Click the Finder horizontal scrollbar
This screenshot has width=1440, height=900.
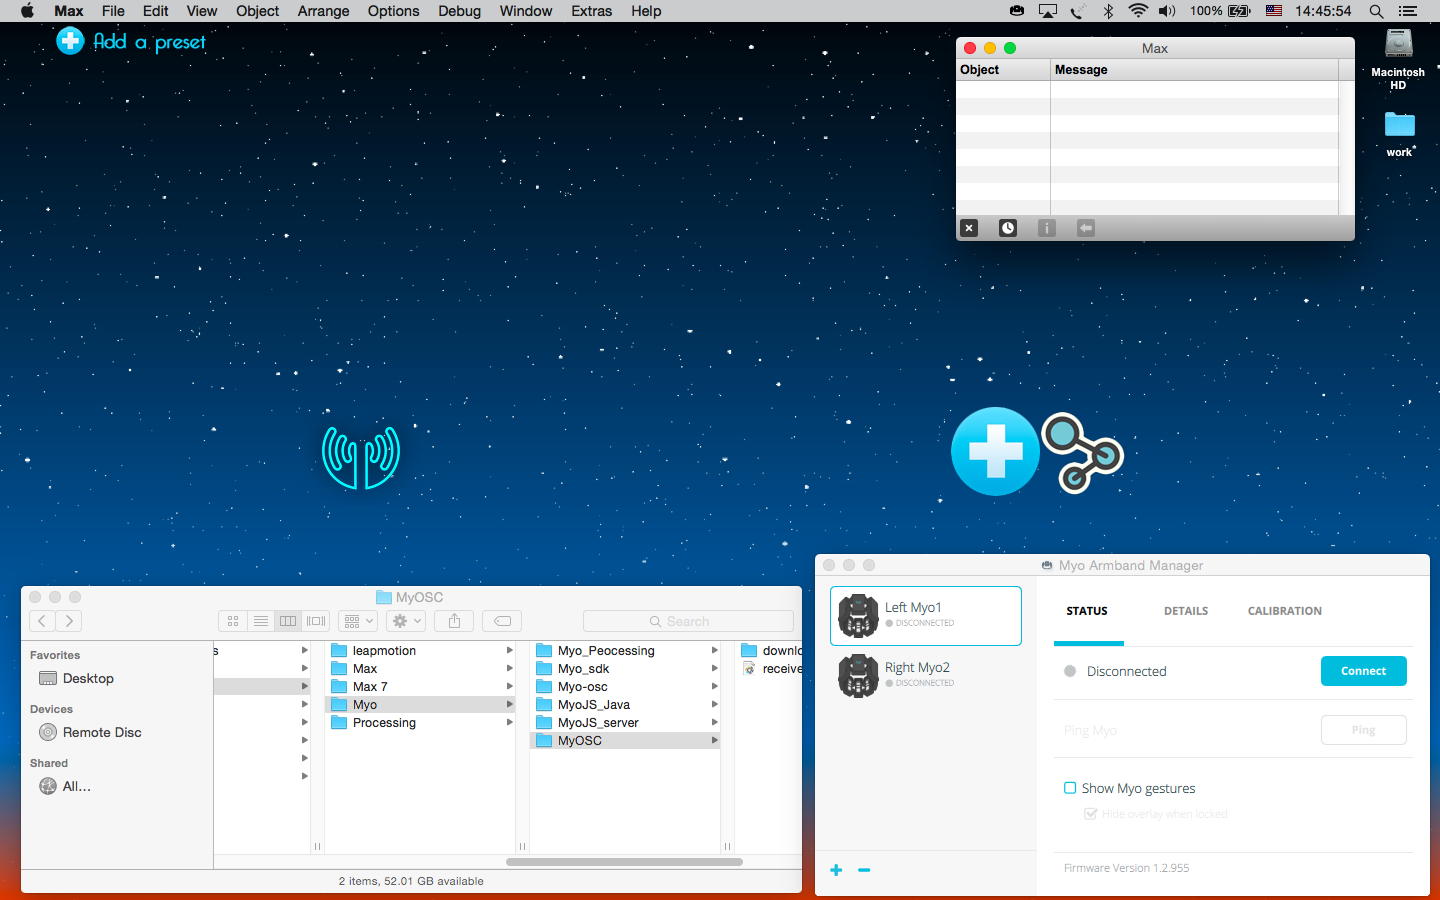pyautogui.click(x=624, y=862)
